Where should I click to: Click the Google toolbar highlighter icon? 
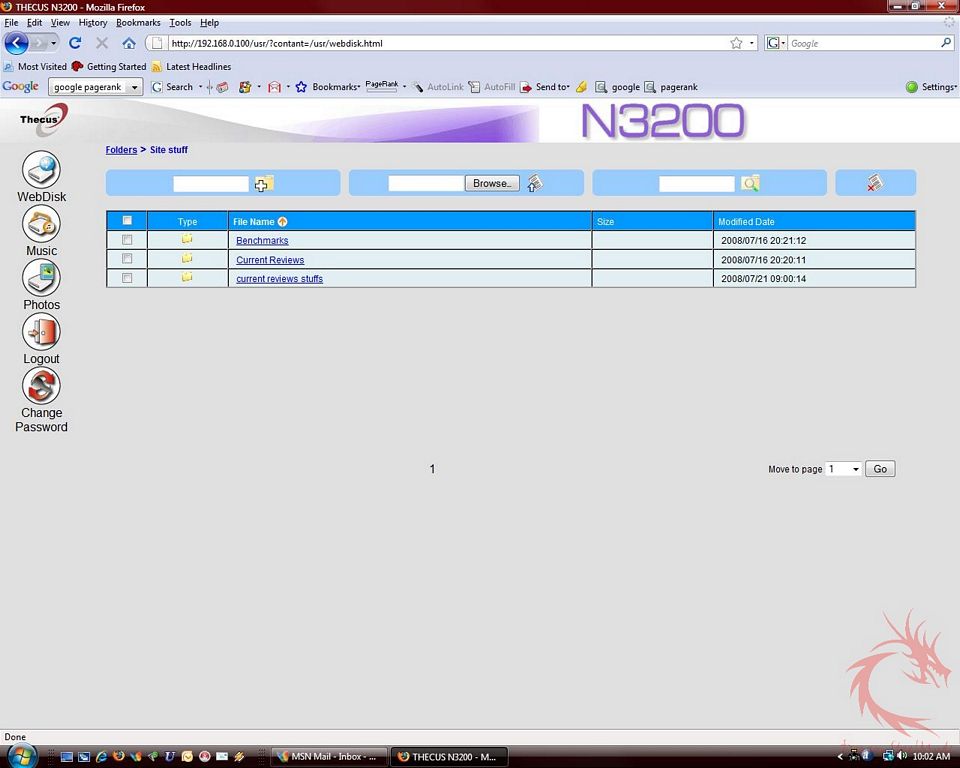(x=581, y=87)
